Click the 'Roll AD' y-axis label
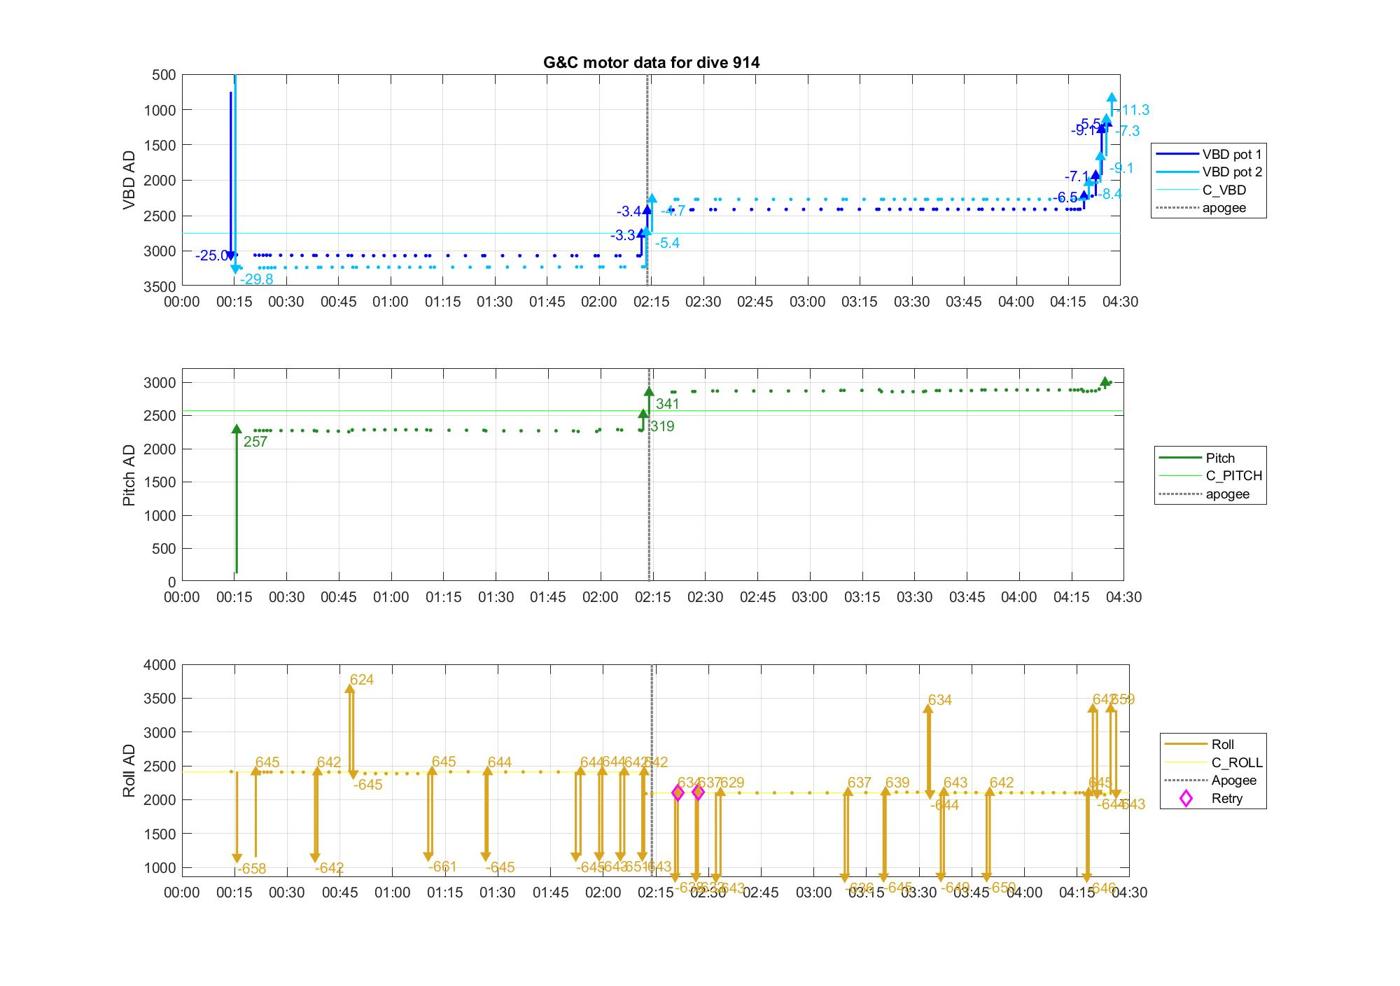 pos(129,770)
